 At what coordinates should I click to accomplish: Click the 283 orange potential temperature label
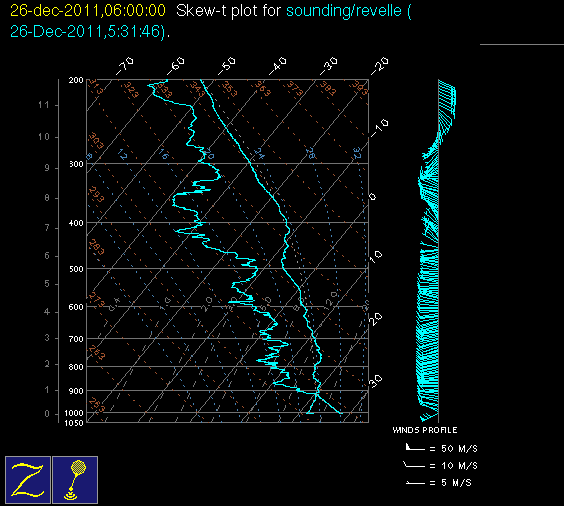pos(96,247)
